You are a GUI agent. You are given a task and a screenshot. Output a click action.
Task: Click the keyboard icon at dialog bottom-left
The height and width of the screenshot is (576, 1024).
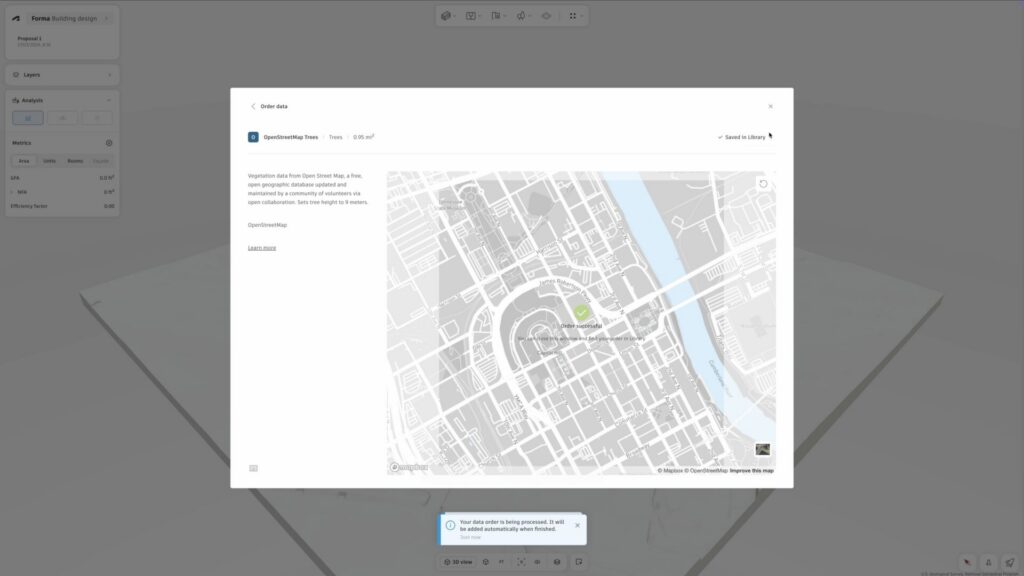point(253,468)
